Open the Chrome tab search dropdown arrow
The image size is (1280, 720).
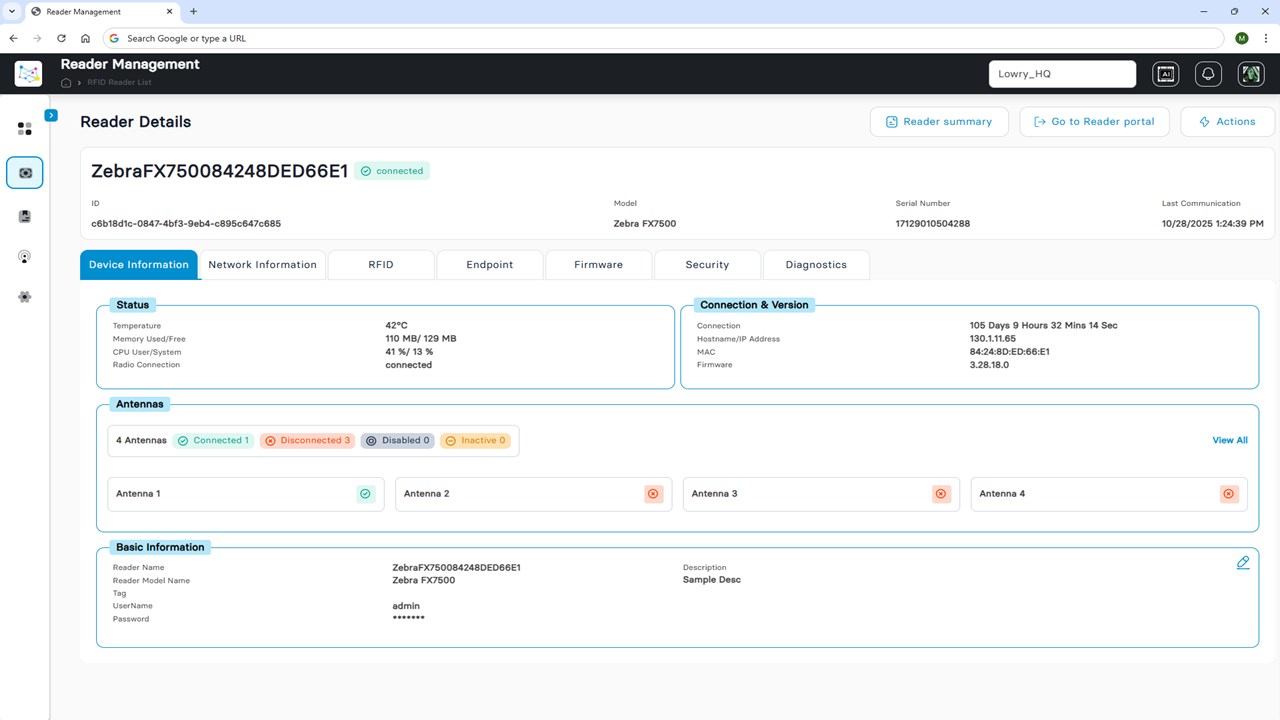point(11,12)
